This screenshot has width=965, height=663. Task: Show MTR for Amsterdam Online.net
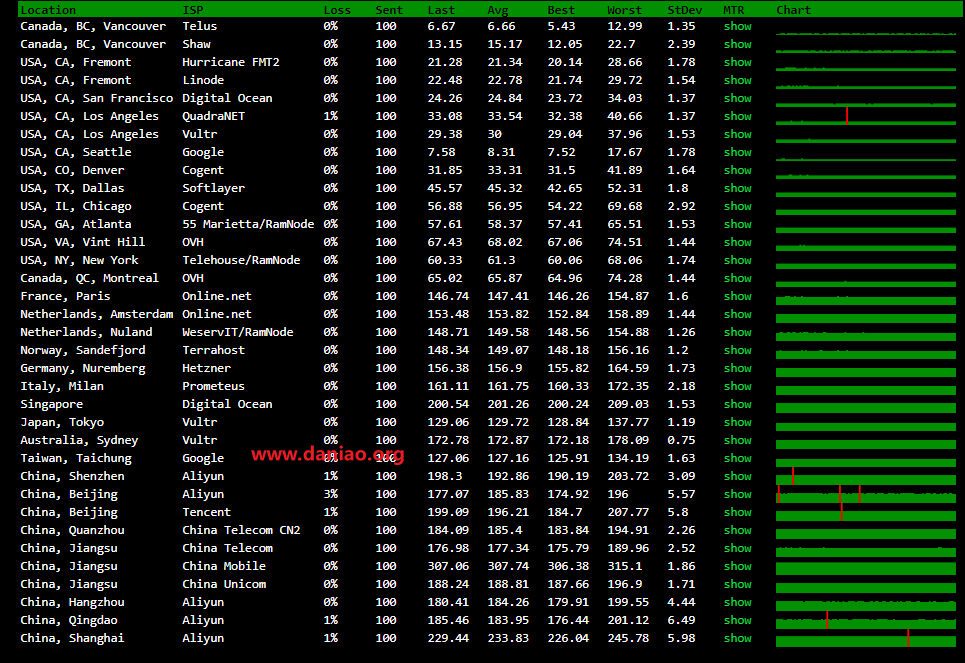(x=737, y=315)
